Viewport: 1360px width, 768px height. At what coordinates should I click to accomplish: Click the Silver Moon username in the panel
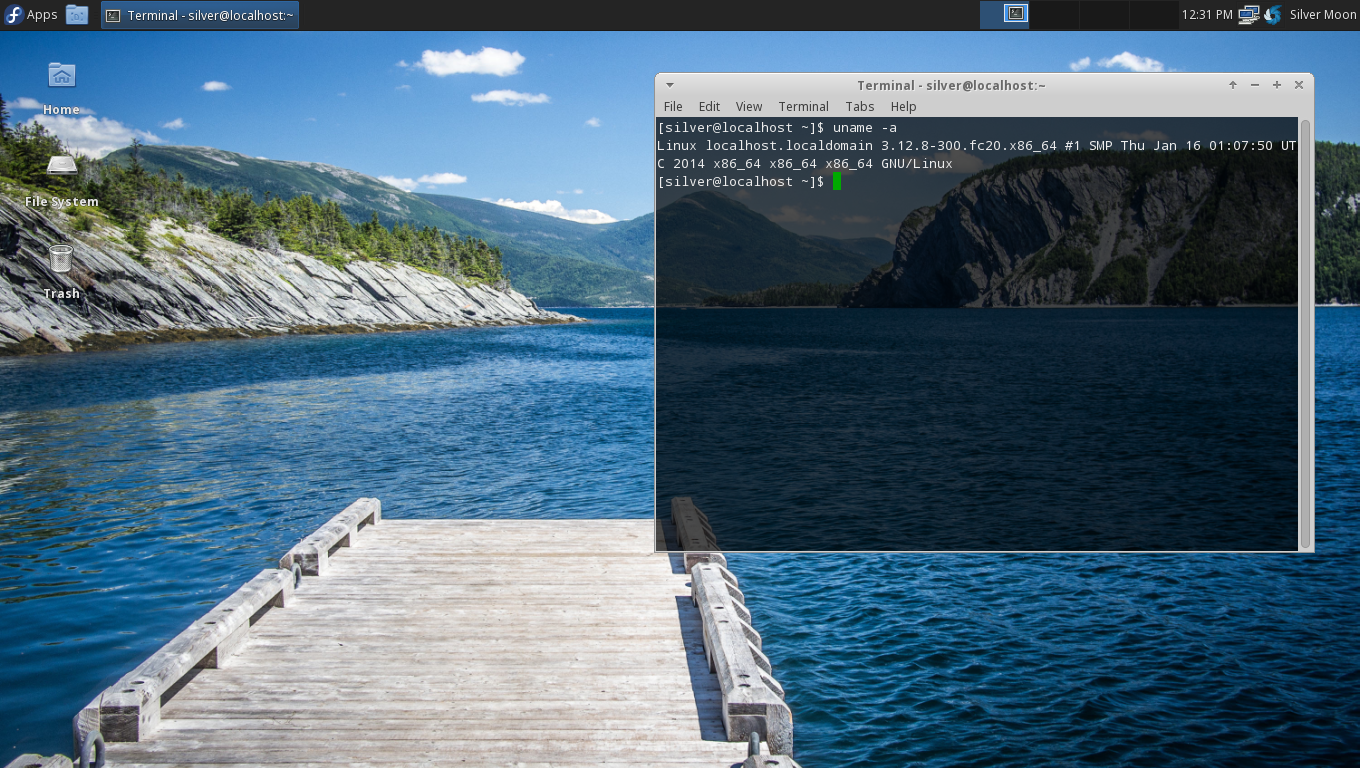click(x=1322, y=14)
